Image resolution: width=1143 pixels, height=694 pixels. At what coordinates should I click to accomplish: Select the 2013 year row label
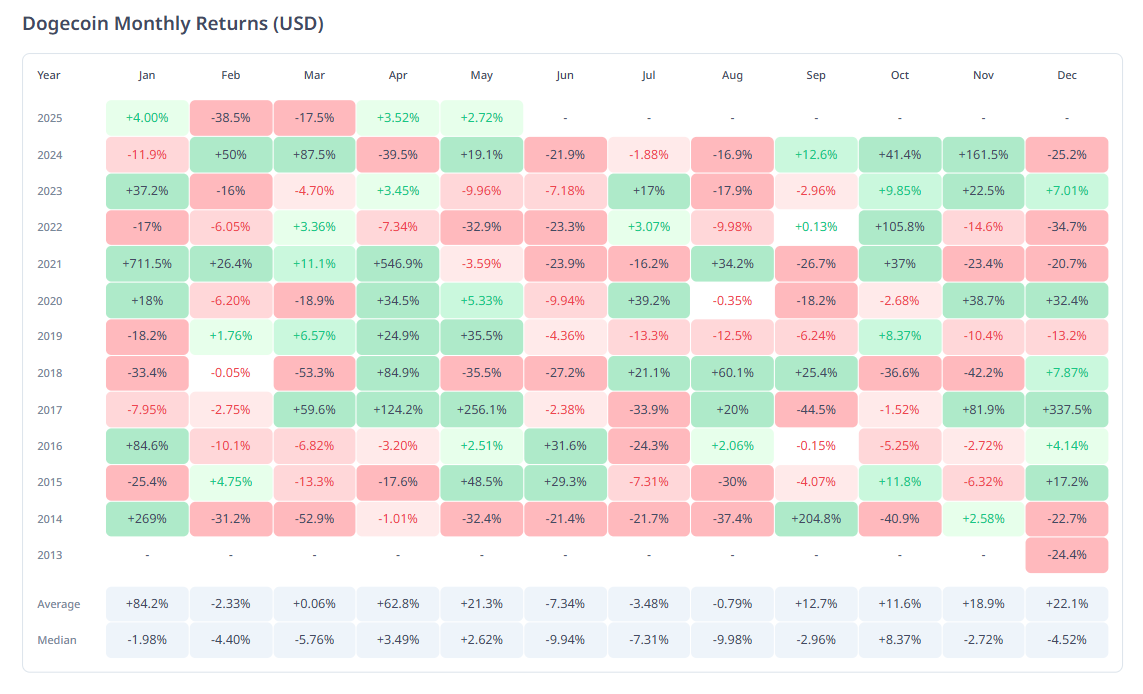point(50,555)
